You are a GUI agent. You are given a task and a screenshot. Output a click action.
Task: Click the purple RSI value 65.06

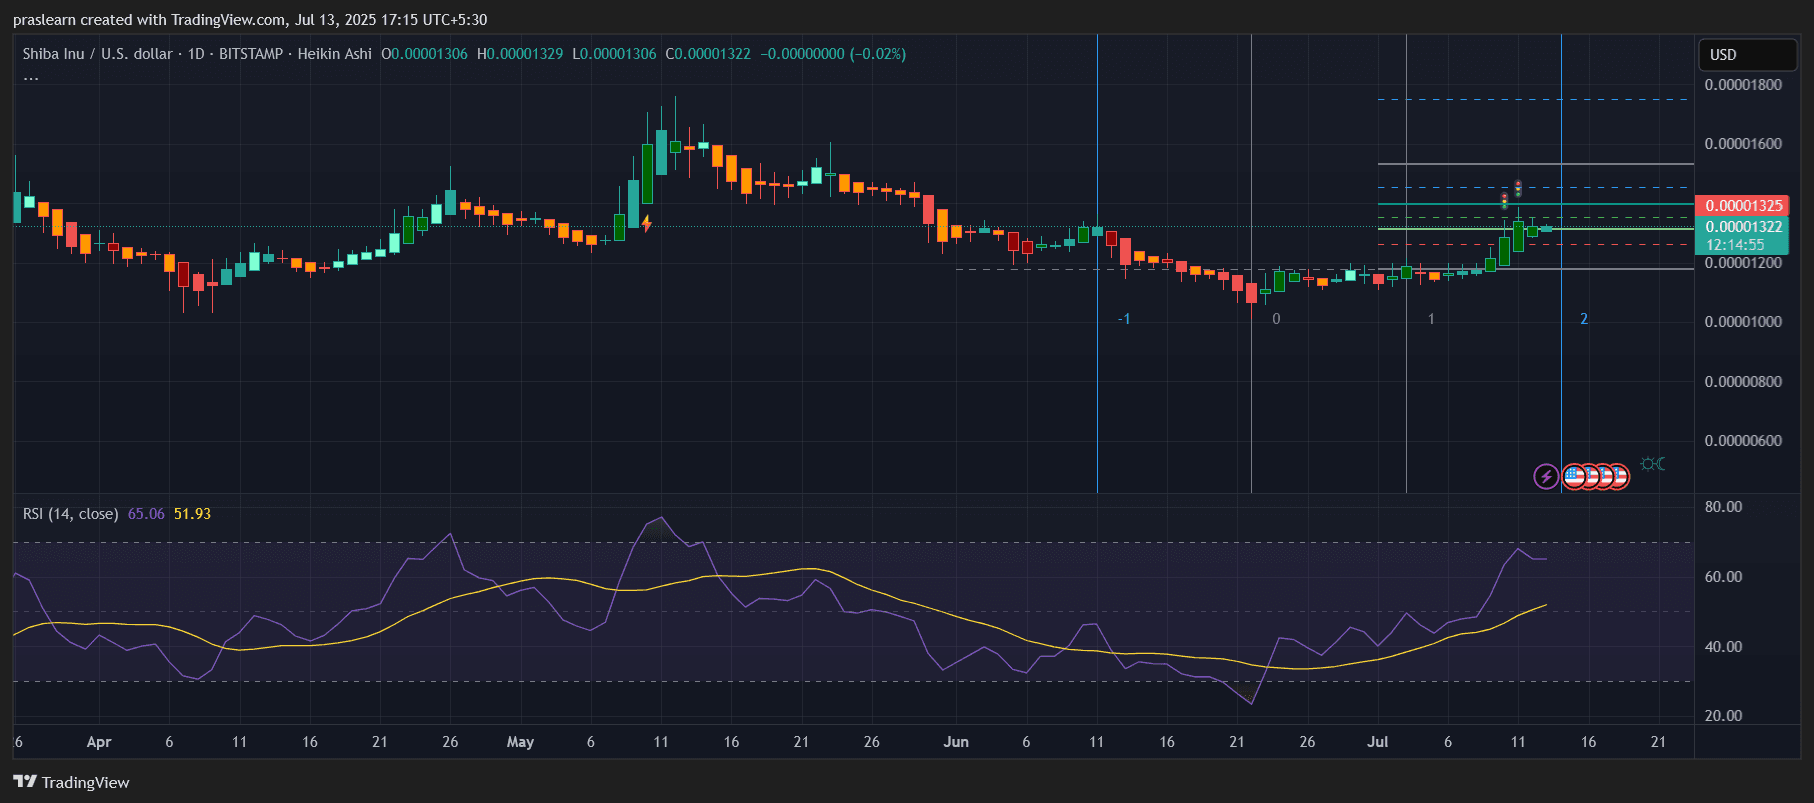(x=146, y=514)
